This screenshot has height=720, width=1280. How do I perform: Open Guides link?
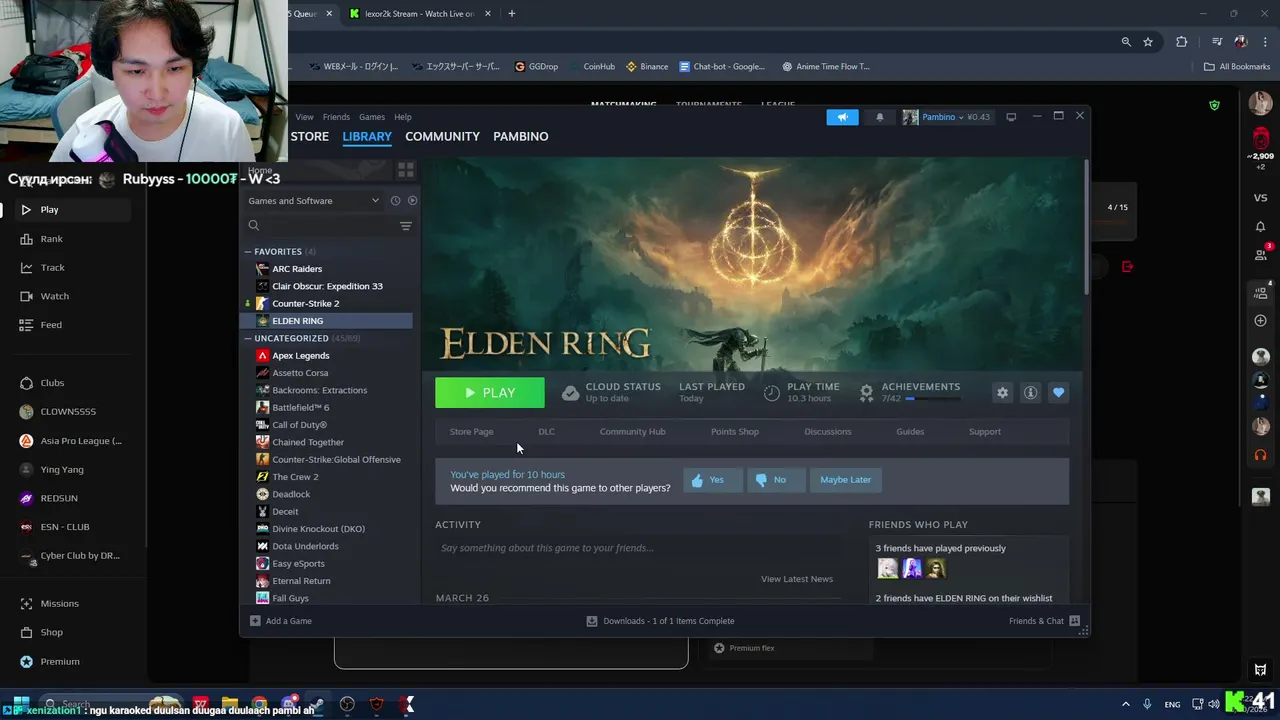pyautogui.click(x=910, y=432)
